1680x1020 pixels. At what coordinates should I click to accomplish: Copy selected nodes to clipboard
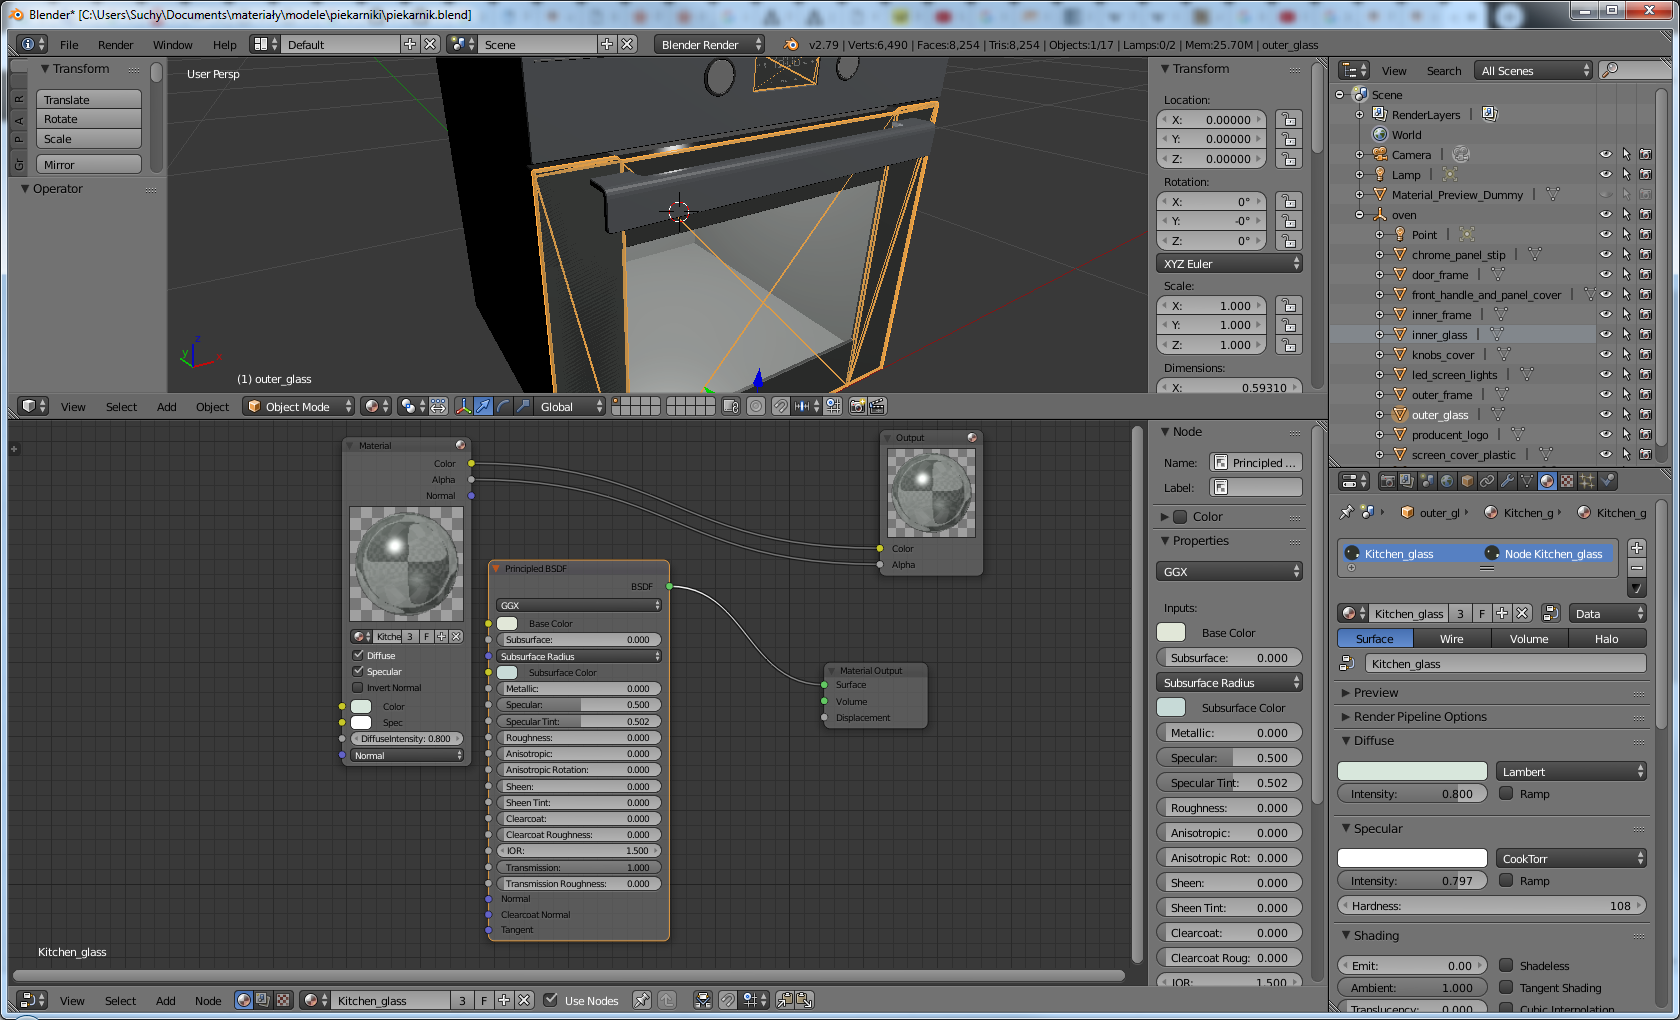pyautogui.click(x=784, y=1000)
